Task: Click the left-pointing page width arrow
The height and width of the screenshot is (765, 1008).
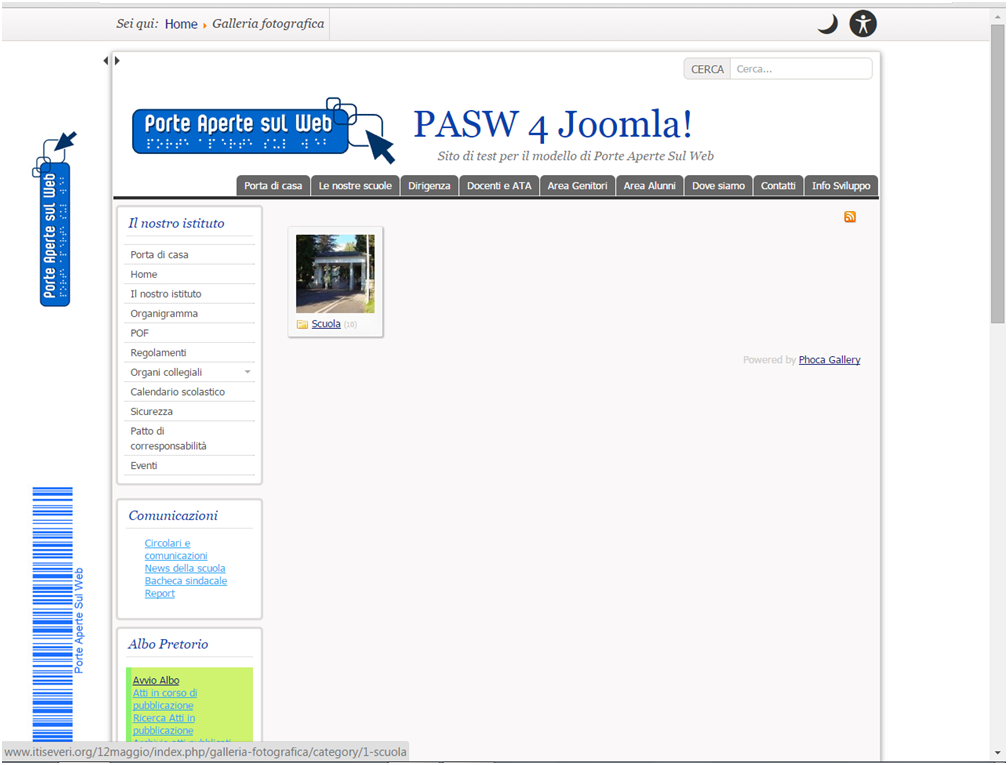Action: point(106,61)
